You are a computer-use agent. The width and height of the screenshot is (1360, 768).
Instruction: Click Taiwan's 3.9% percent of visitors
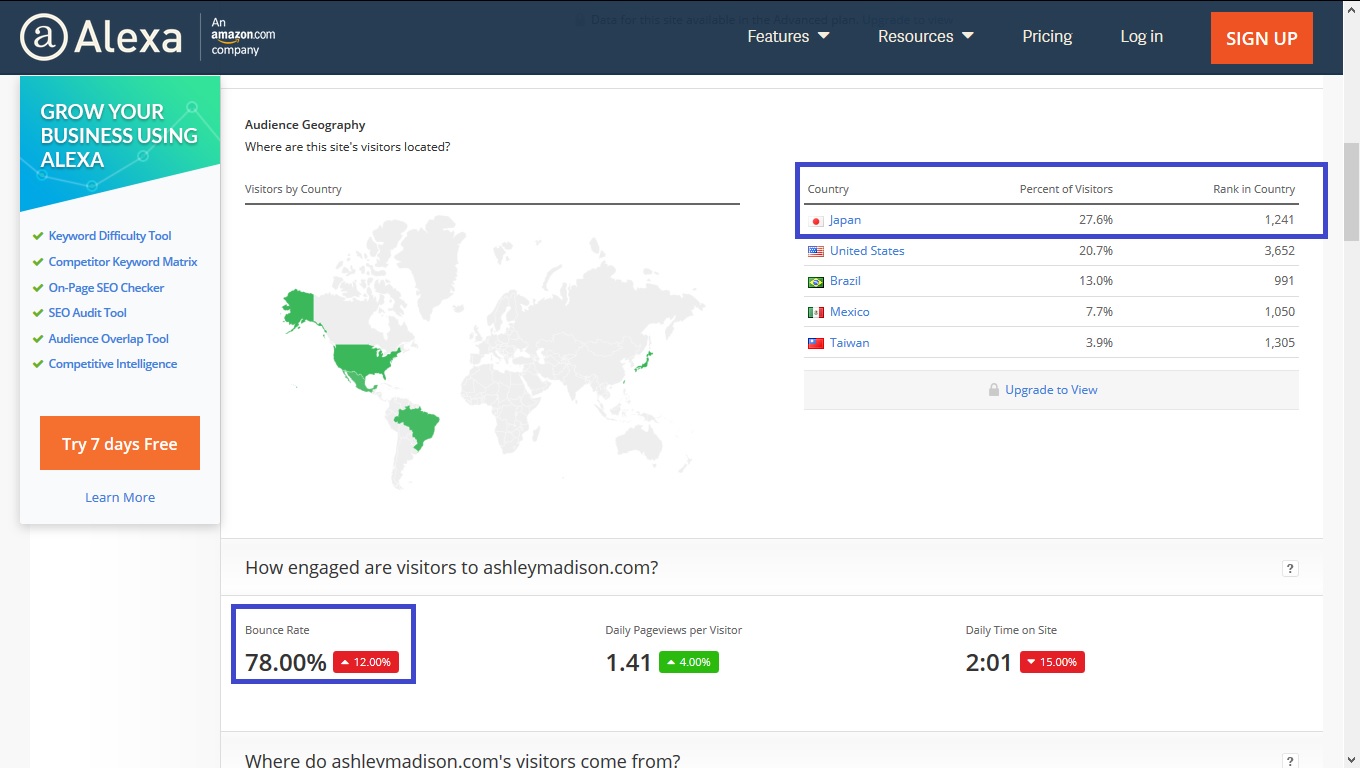tap(1100, 343)
